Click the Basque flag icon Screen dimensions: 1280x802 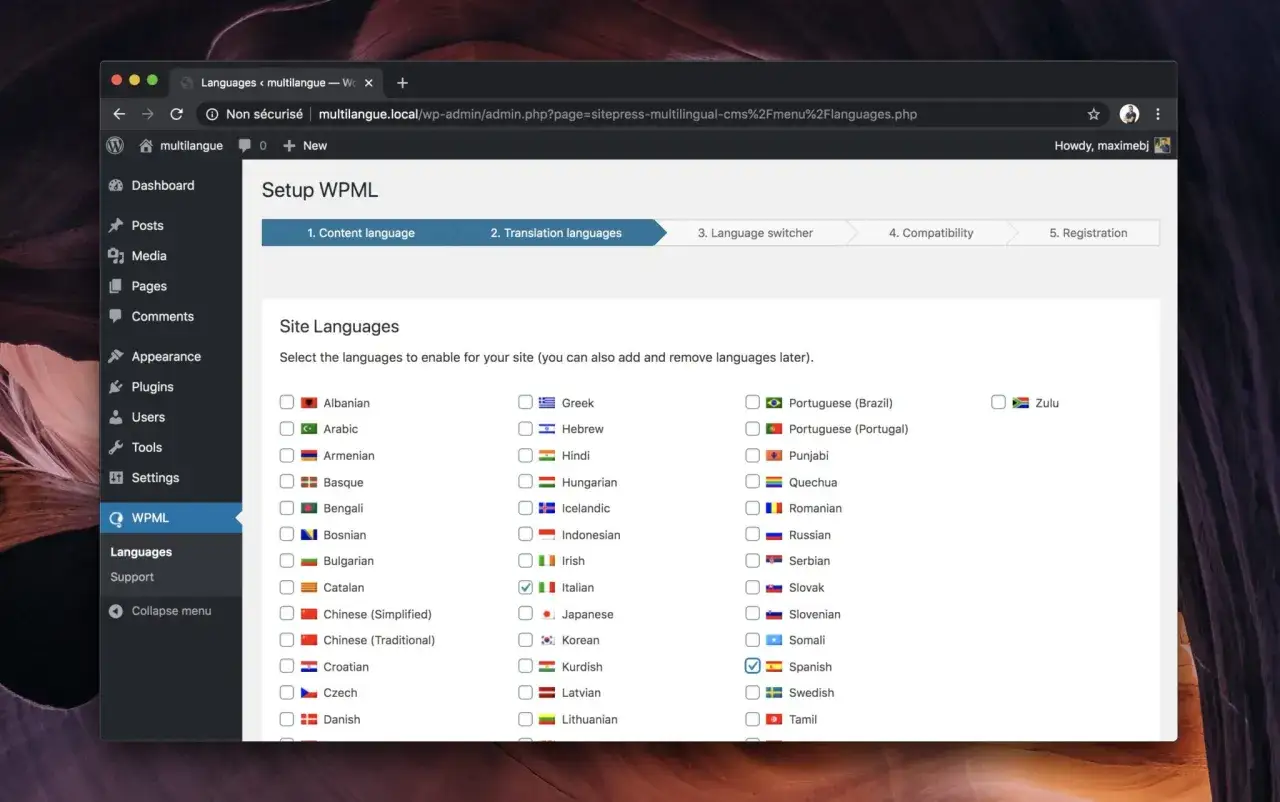309,482
